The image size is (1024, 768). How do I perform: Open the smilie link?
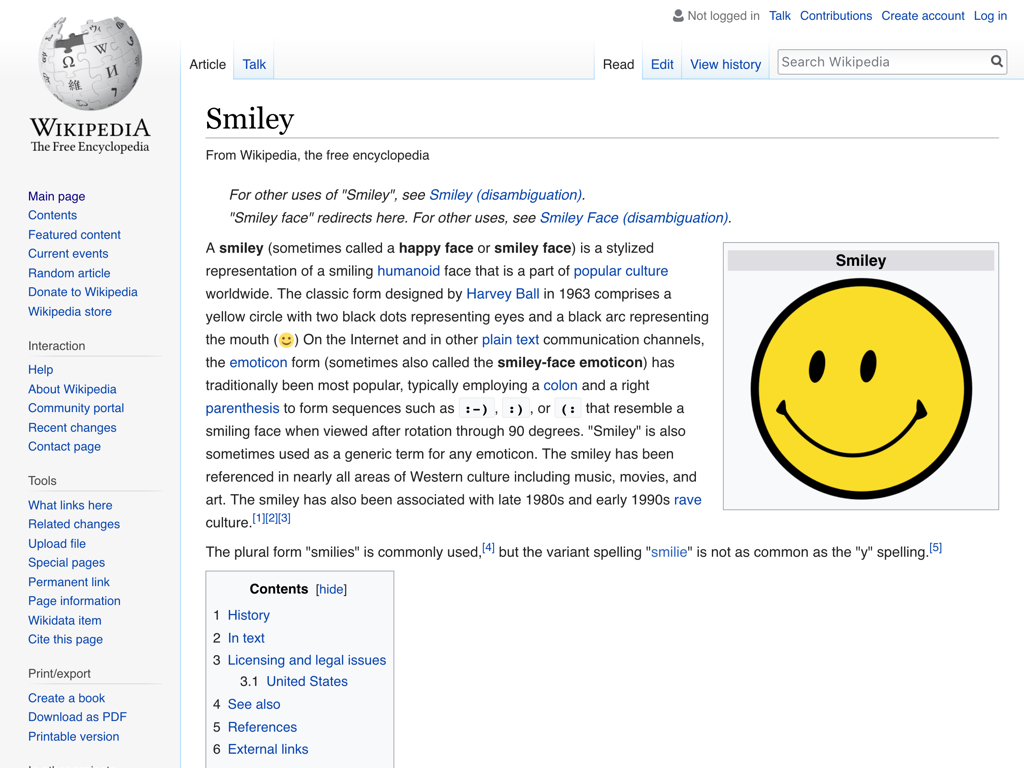tap(669, 552)
